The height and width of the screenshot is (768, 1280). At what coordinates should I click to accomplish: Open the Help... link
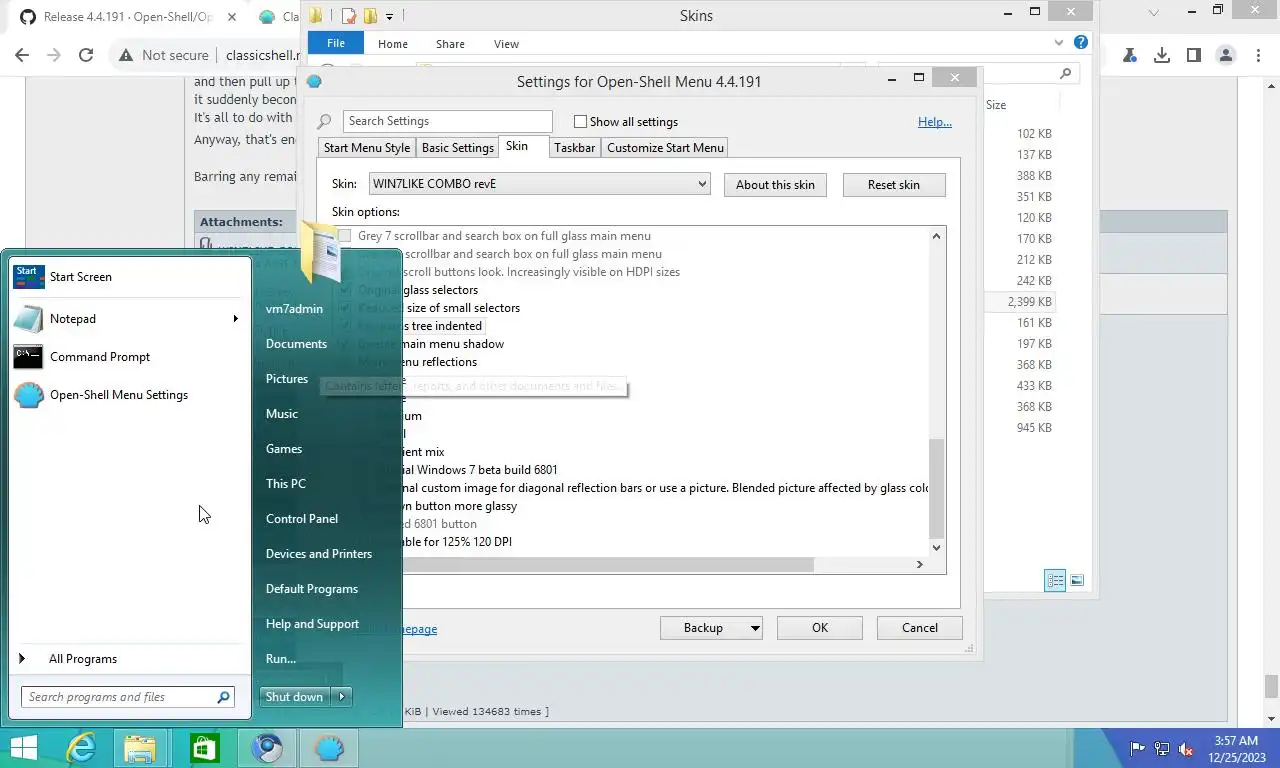click(935, 122)
